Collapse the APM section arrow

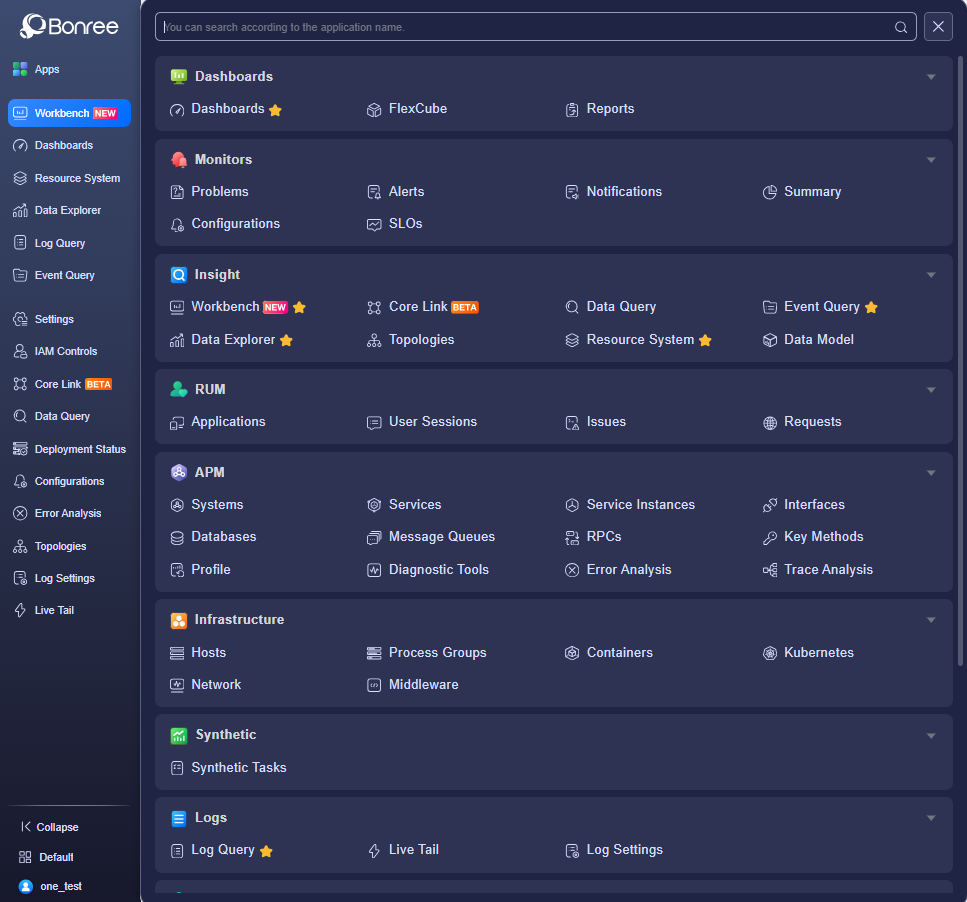931,473
